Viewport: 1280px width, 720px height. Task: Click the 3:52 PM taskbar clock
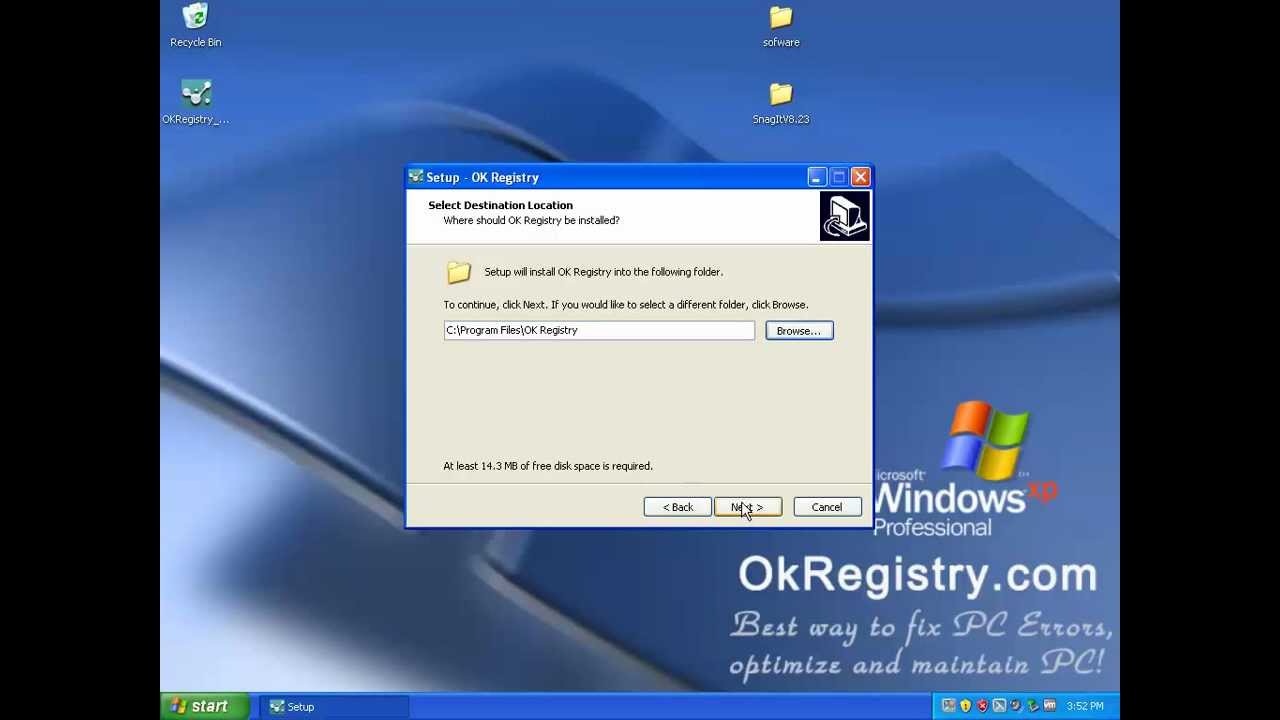1085,706
